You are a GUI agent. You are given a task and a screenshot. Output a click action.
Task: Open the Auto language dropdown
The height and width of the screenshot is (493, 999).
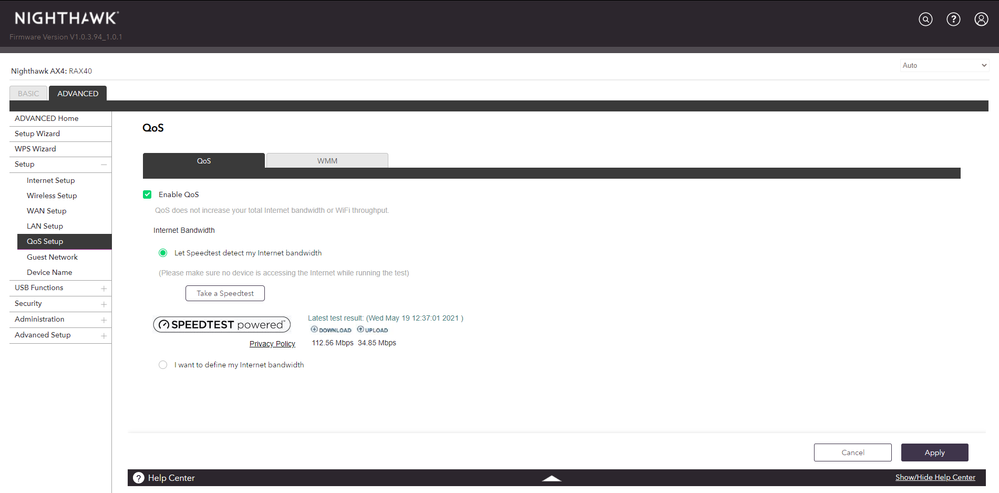[944, 65]
